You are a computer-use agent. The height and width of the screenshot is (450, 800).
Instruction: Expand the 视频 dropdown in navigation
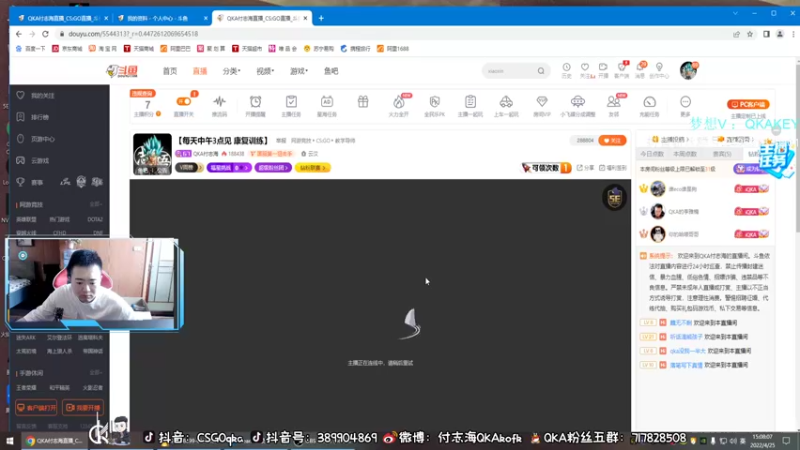(x=265, y=71)
